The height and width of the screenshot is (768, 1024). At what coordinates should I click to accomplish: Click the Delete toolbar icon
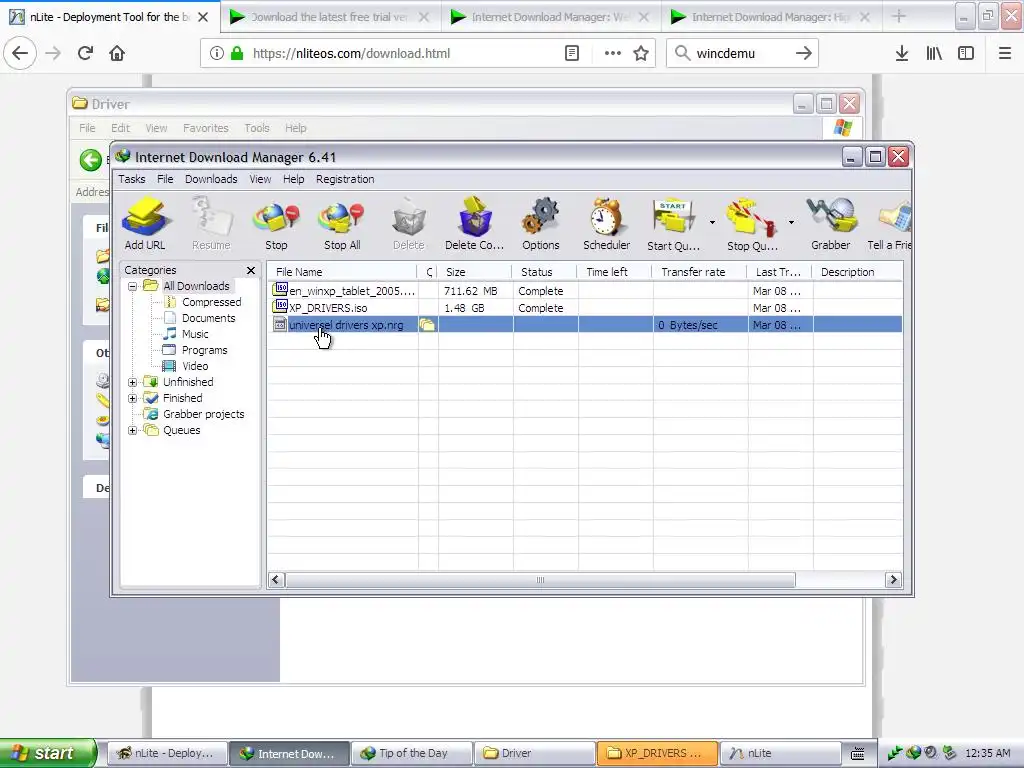409,224
